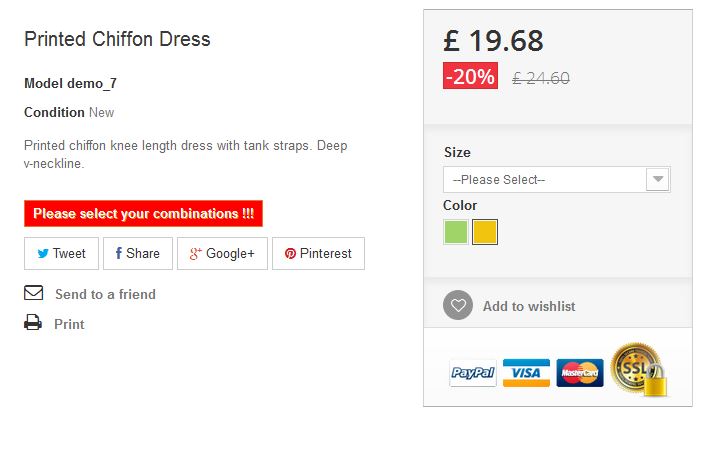The image size is (712, 456).
Task: Click Send to a friend link
Action: (105, 294)
